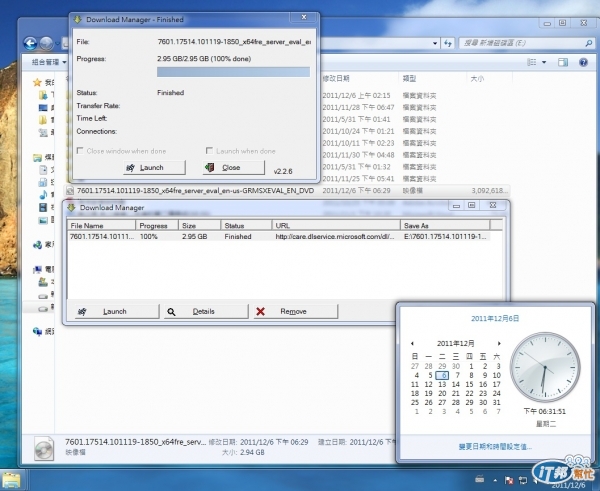Select December 6 in the calendar
600x491 pixels.
pyautogui.click(x=442, y=375)
